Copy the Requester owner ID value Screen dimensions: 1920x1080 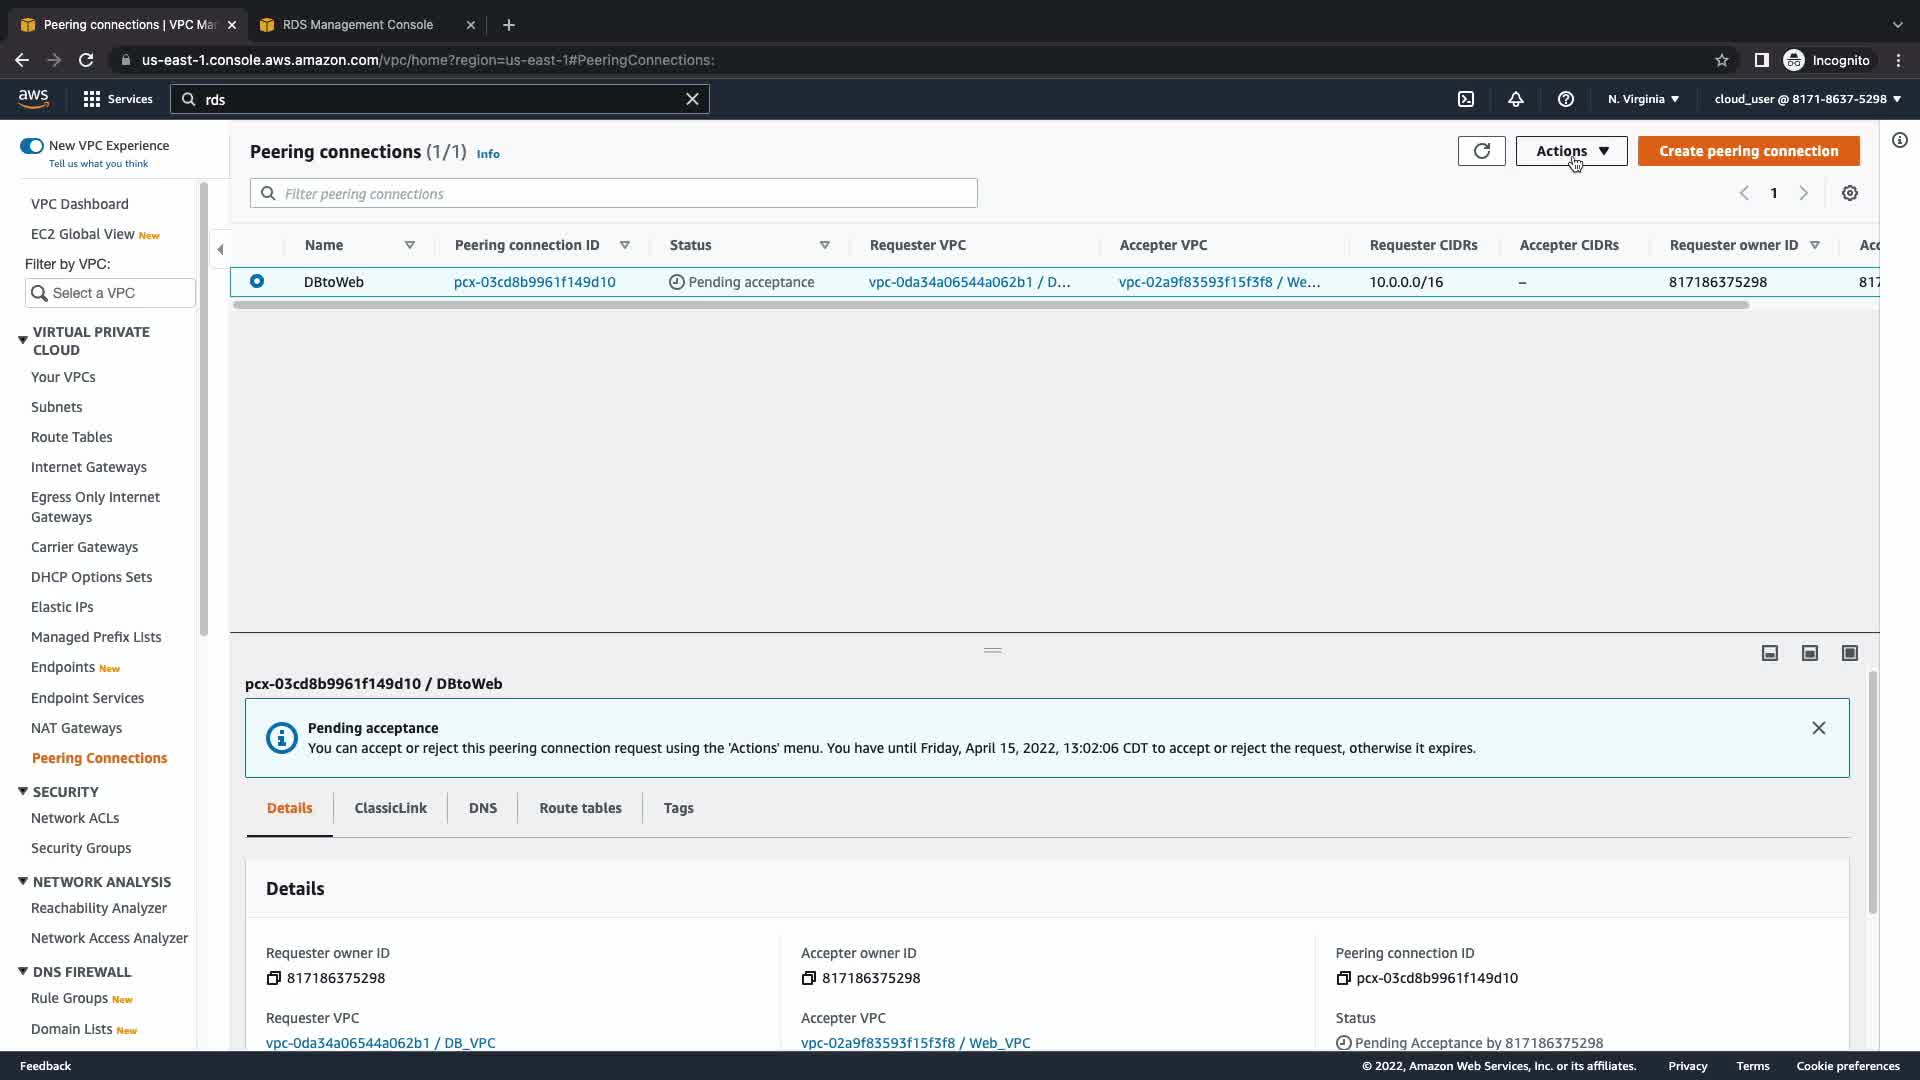coord(273,978)
